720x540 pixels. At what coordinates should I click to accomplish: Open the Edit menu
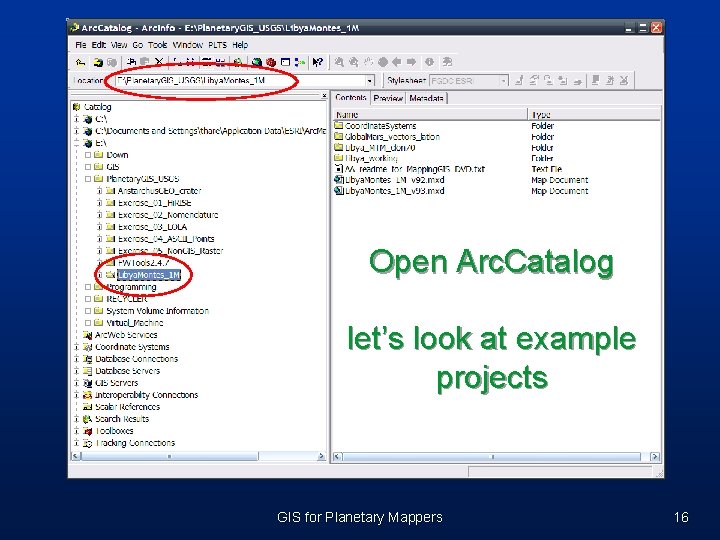pos(98,45)
